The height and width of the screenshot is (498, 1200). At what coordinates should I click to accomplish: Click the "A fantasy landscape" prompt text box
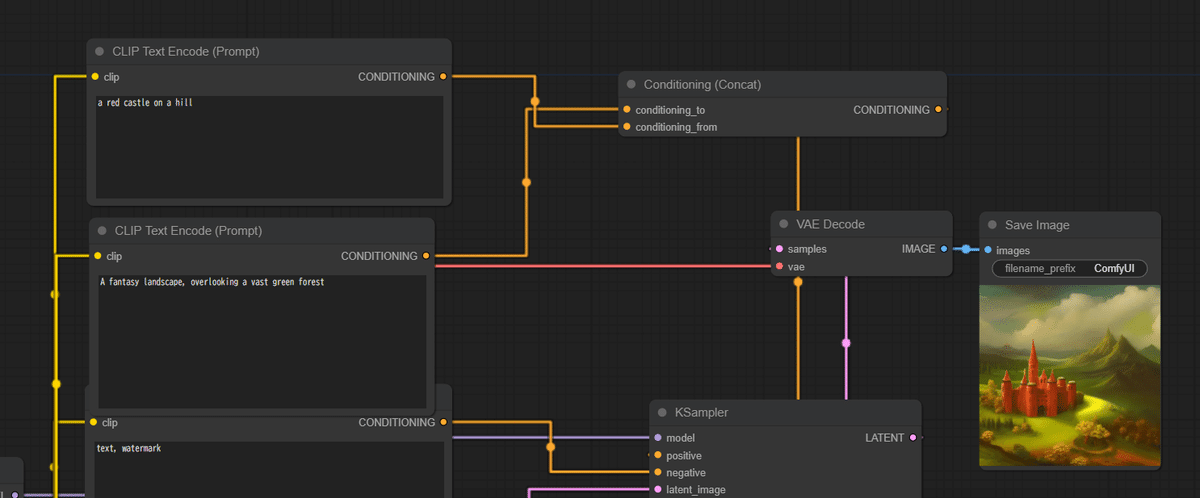pos(260,340)
